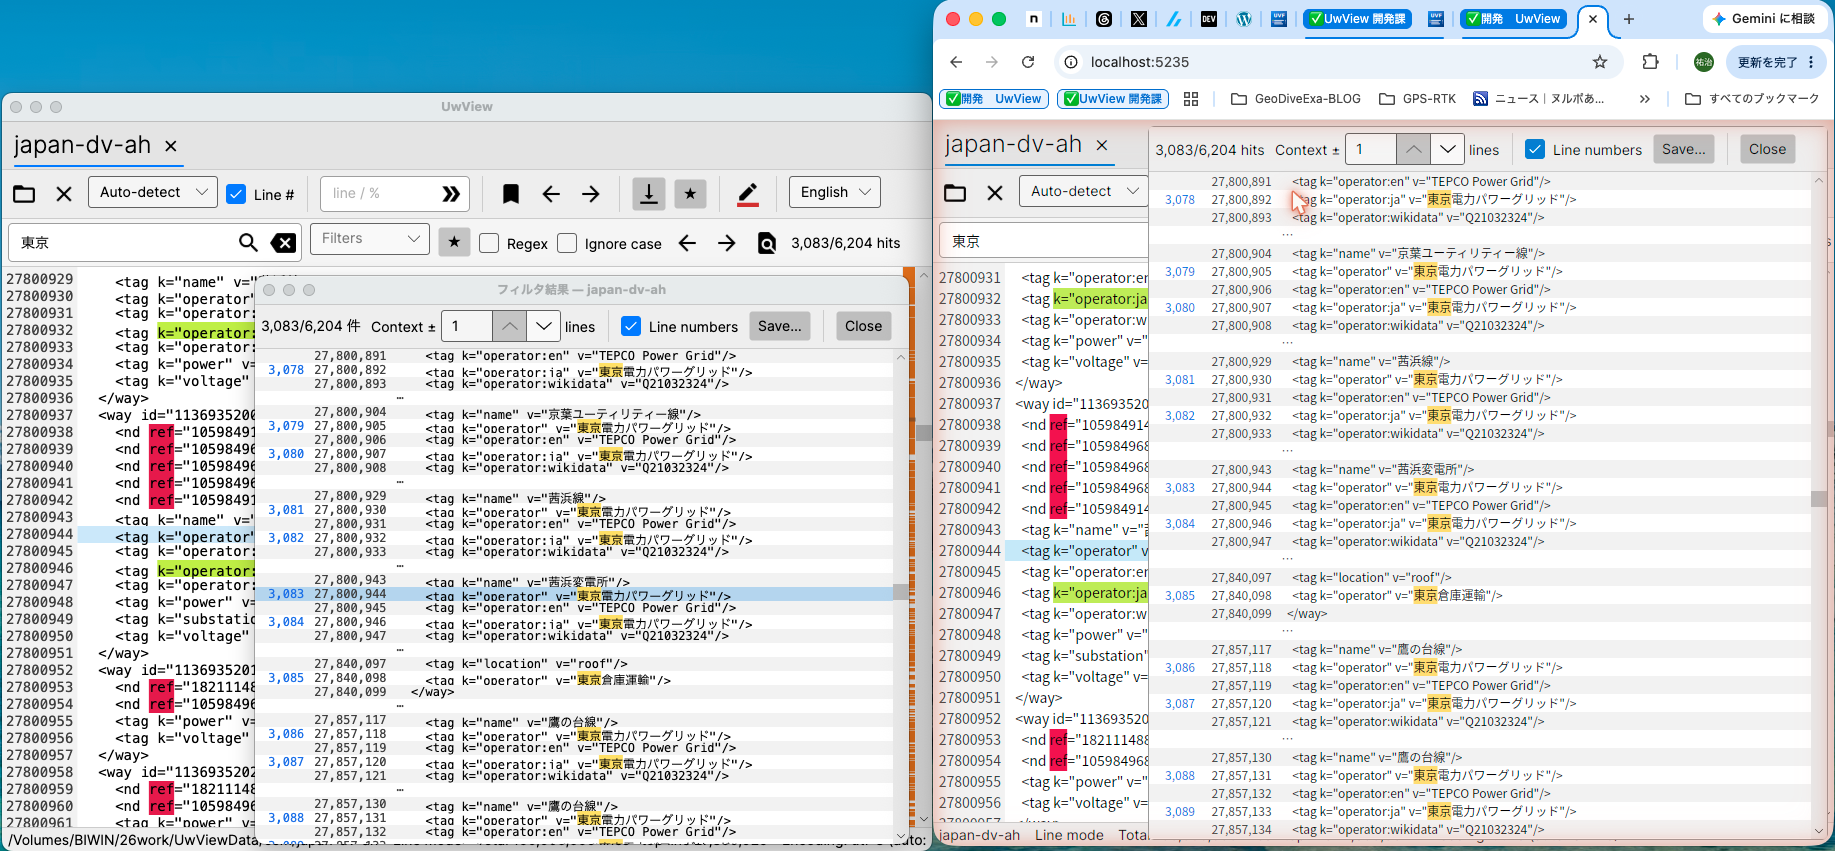
Task: Select the japan-dv-ah tab in desktop UwView
Action: (82, 145)
